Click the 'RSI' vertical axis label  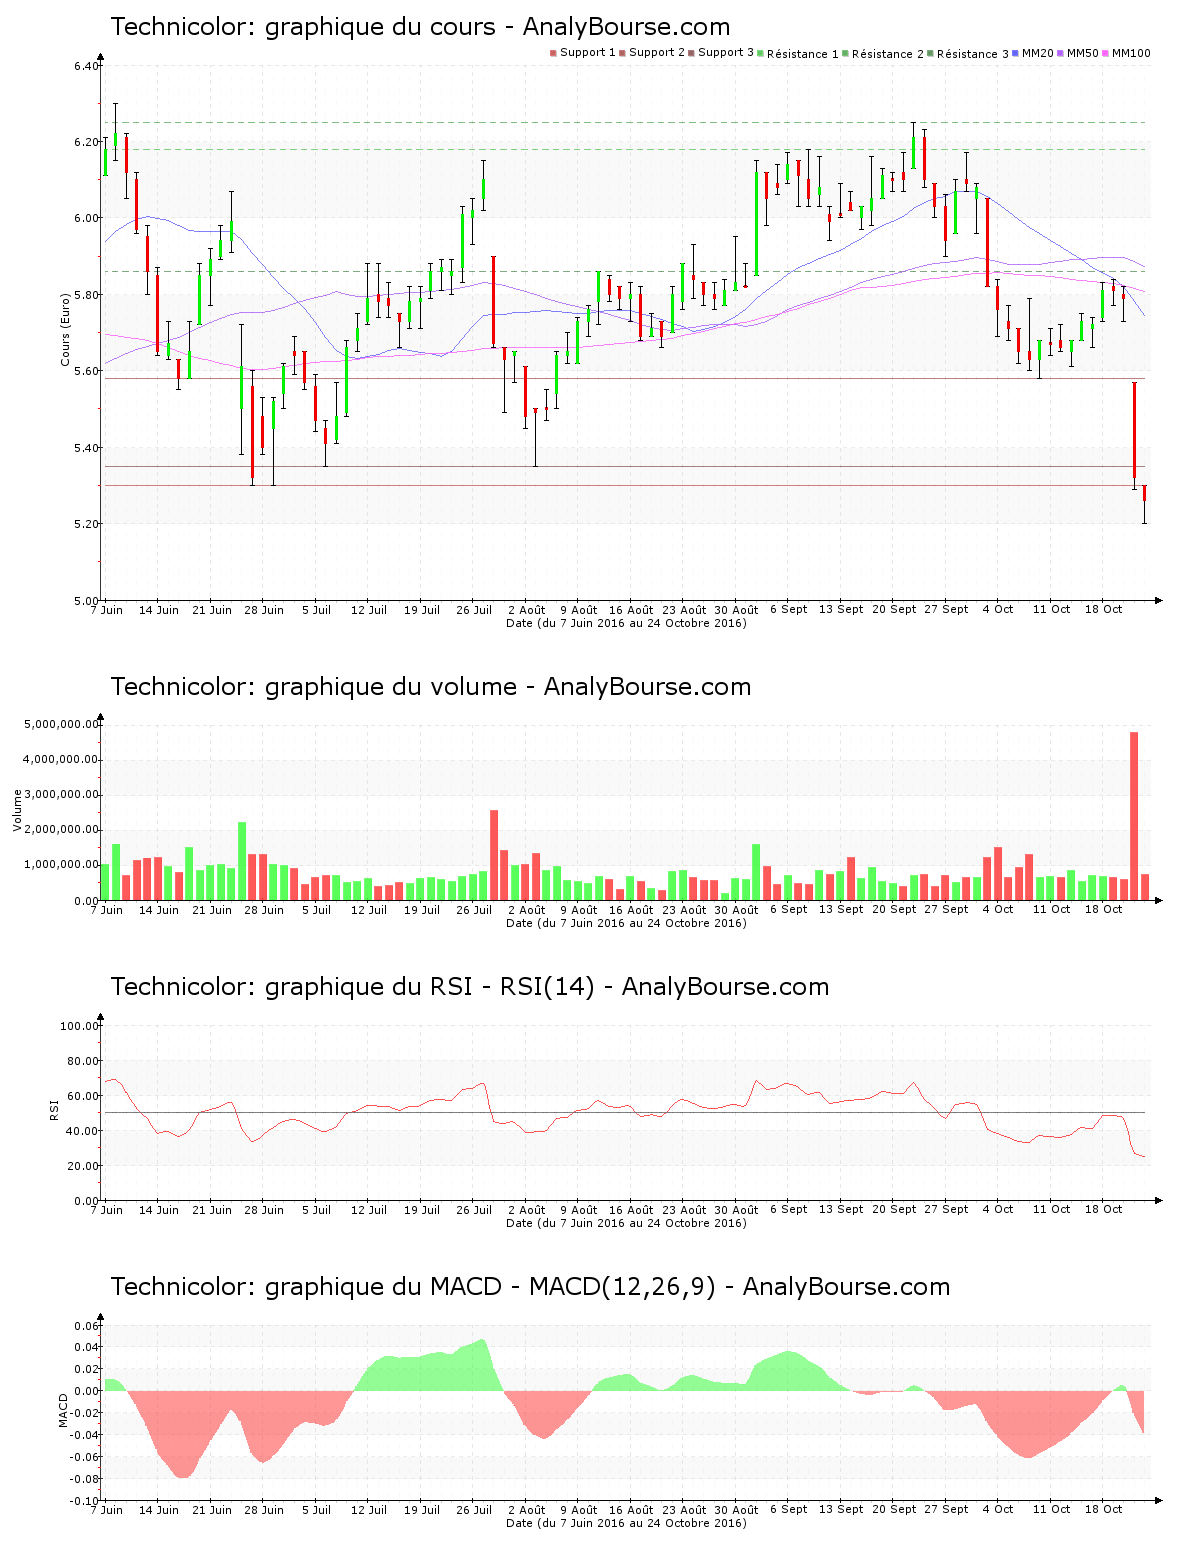(54, 1109)
